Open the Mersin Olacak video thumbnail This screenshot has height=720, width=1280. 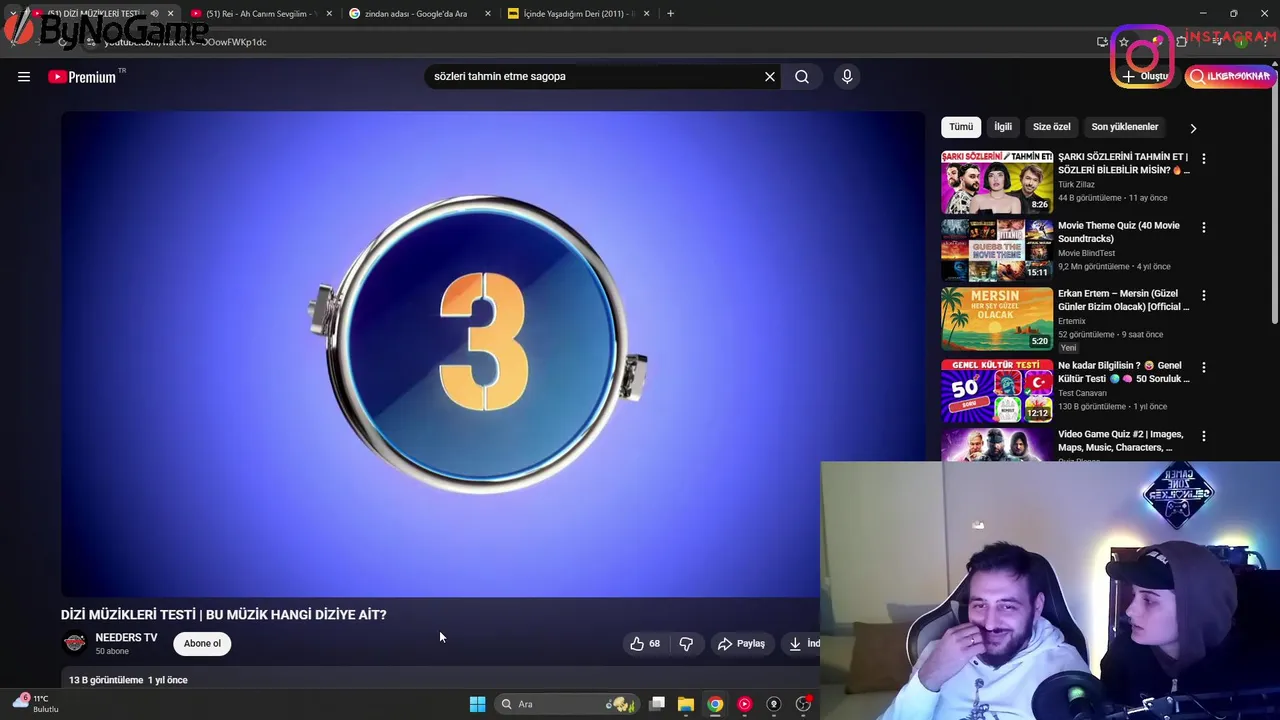pos(997,319)
